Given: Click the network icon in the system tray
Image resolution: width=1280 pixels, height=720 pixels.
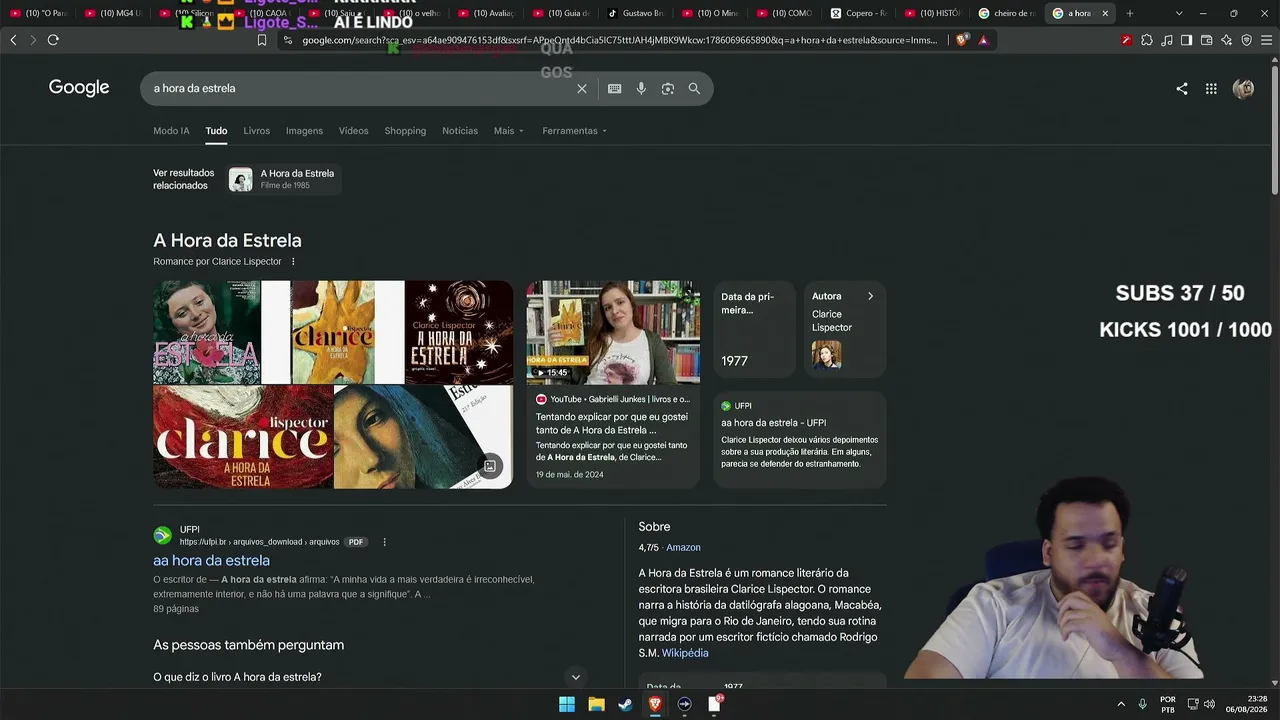Looking at the screenshot, I should 1193,704.
